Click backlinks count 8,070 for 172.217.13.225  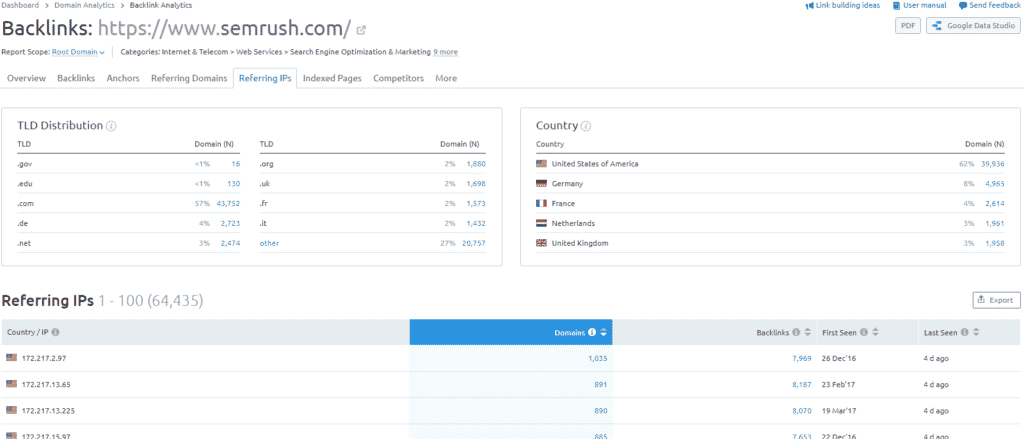[x=801, y=411]
